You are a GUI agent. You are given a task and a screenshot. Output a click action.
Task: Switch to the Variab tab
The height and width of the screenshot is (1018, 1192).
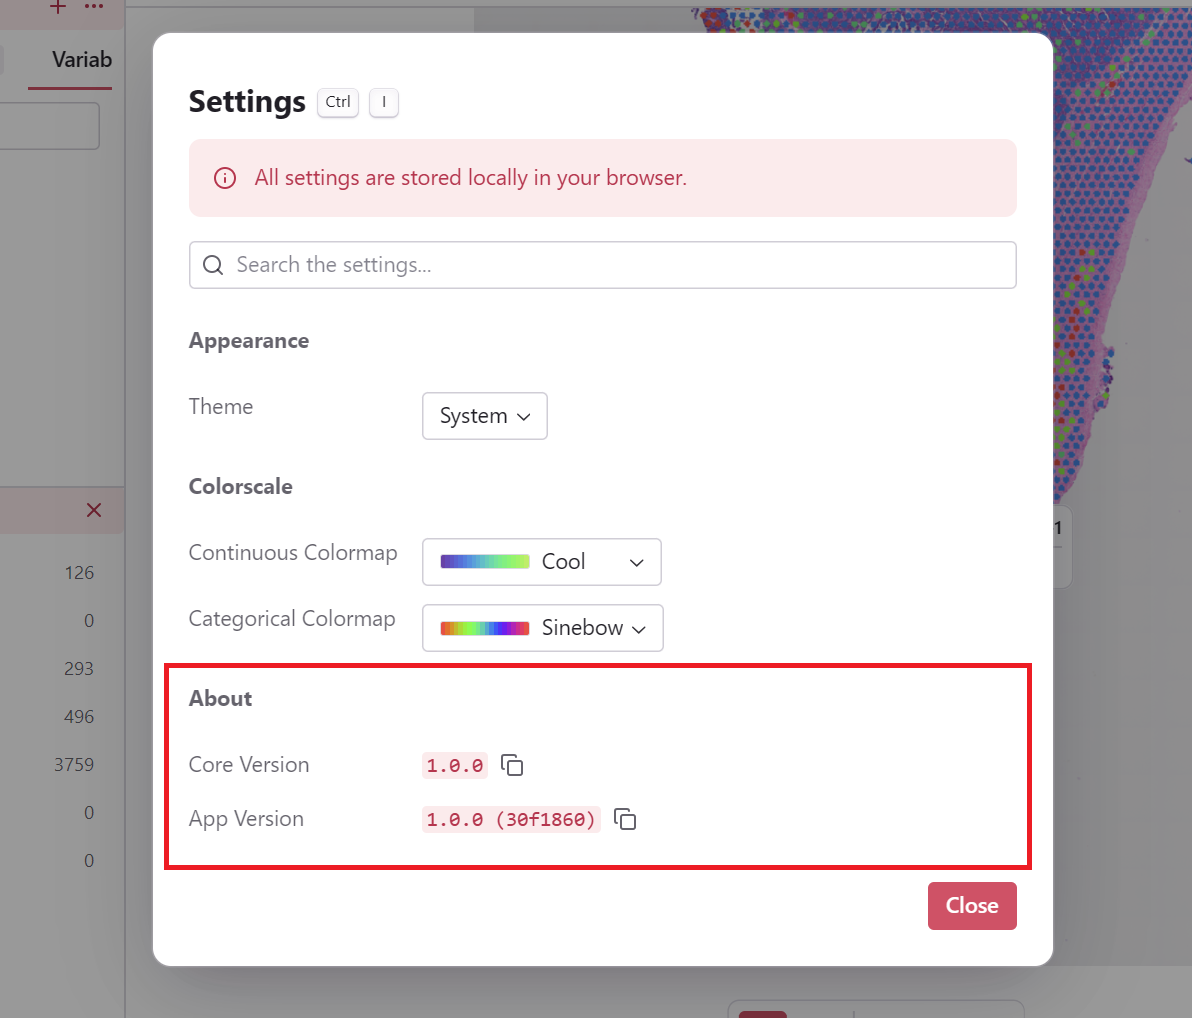pos(82,60)
